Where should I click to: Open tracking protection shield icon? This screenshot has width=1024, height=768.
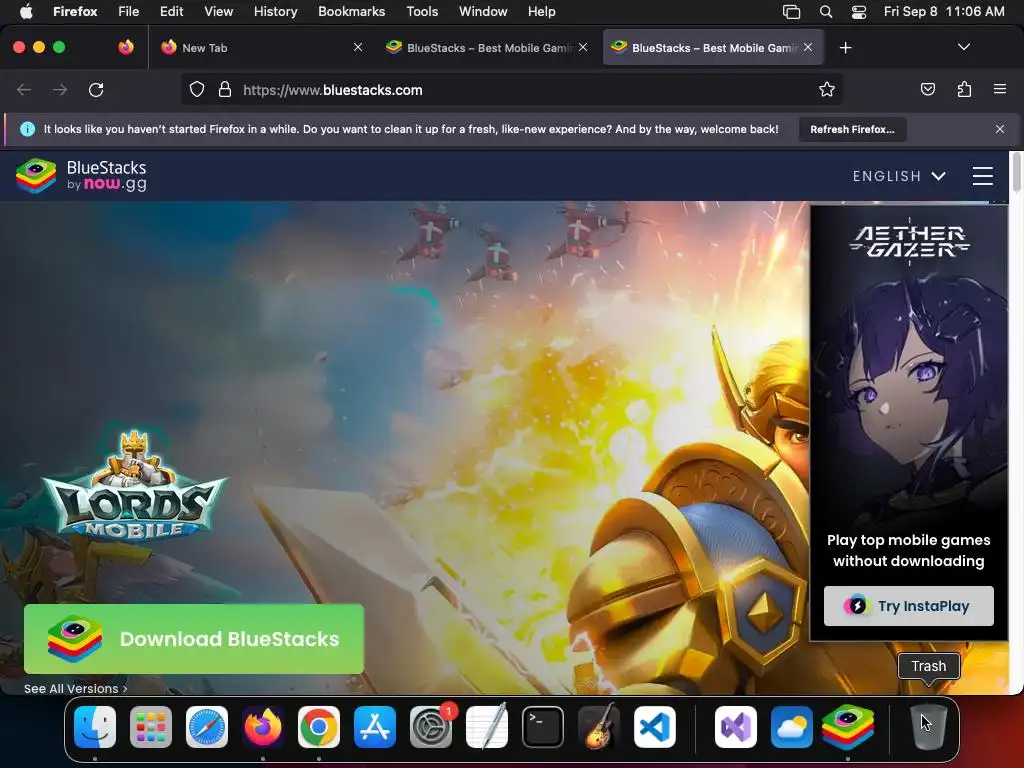[197, 90]
